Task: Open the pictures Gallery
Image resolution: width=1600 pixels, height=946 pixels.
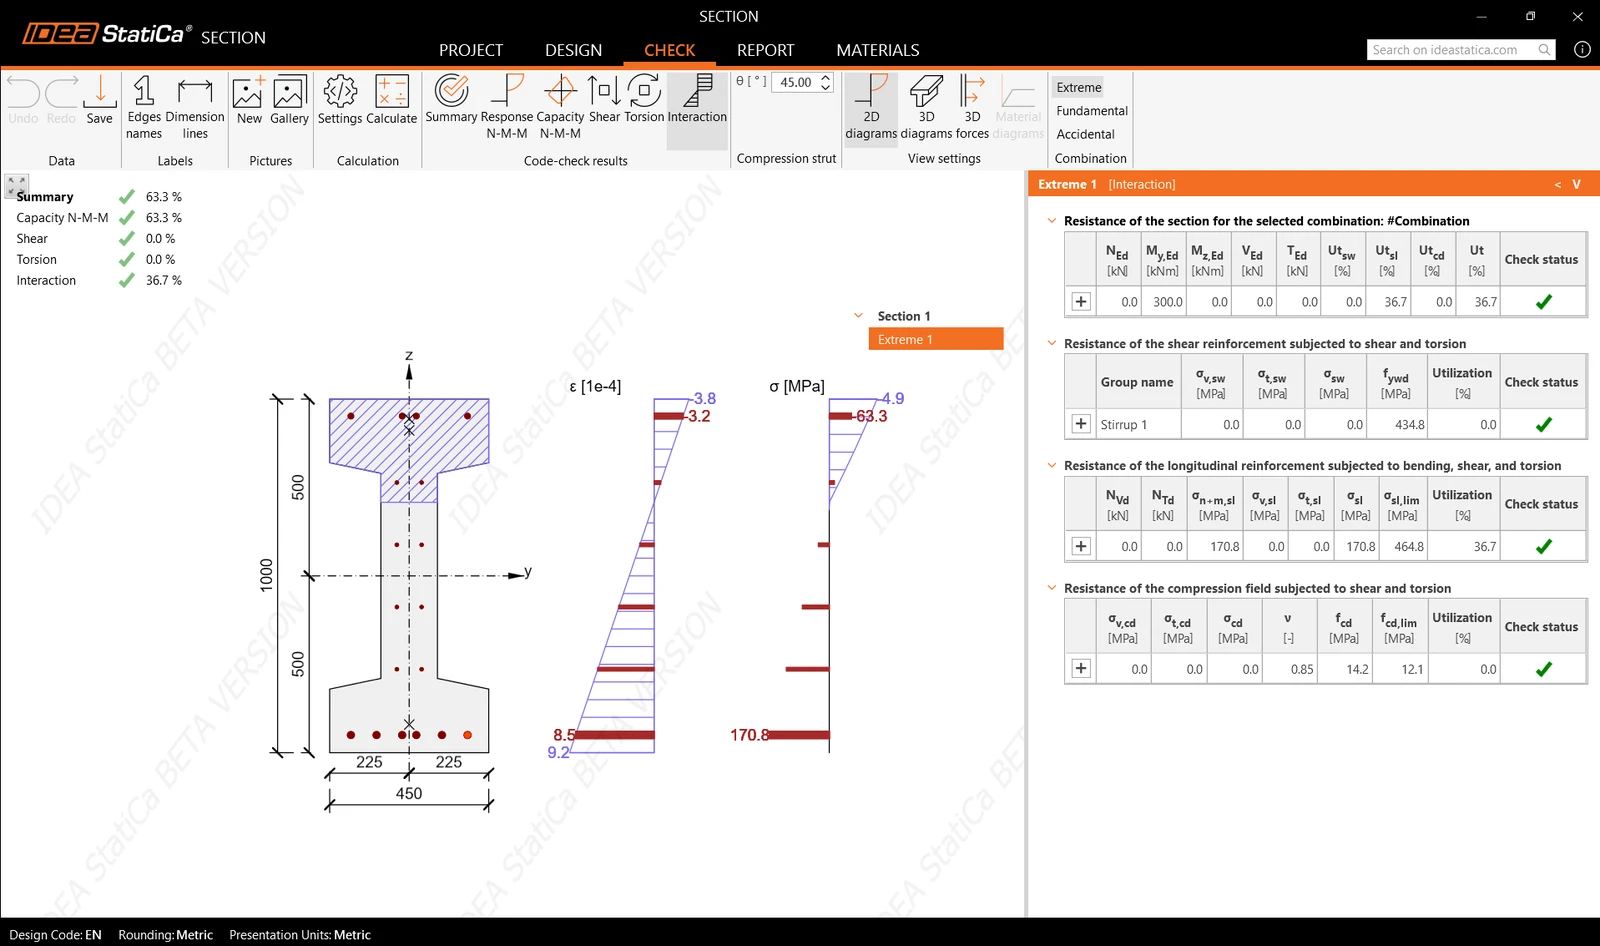Action: point(289,100)
